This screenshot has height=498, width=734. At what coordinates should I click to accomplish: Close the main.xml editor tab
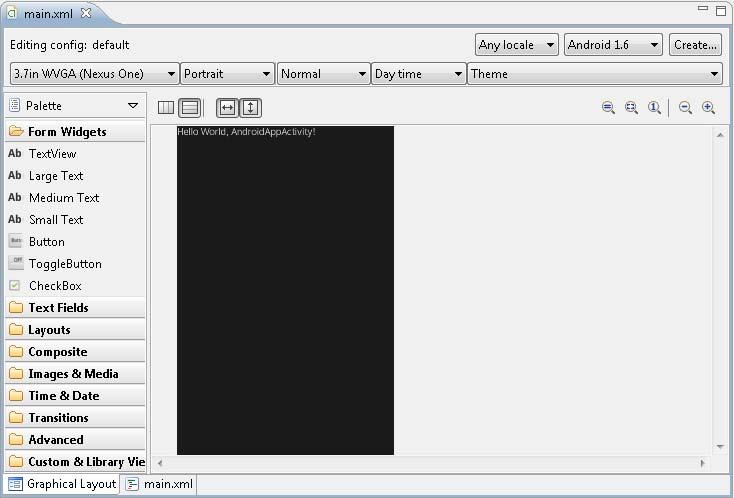coord(86,13)
